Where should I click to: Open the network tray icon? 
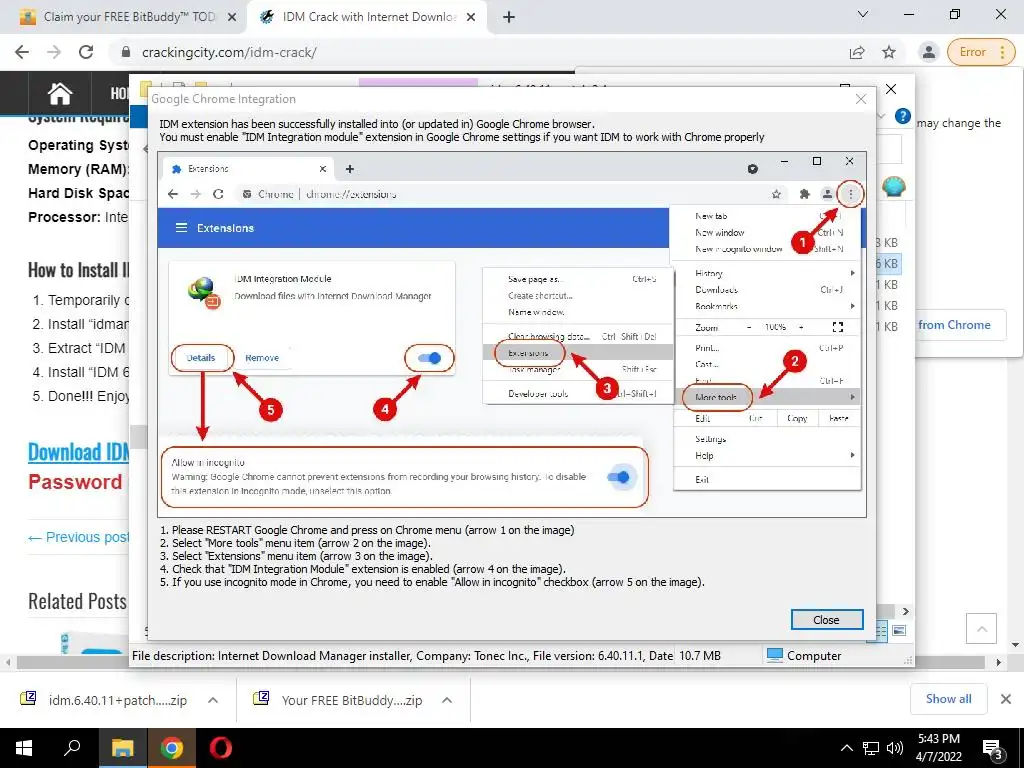coord(871,748)
